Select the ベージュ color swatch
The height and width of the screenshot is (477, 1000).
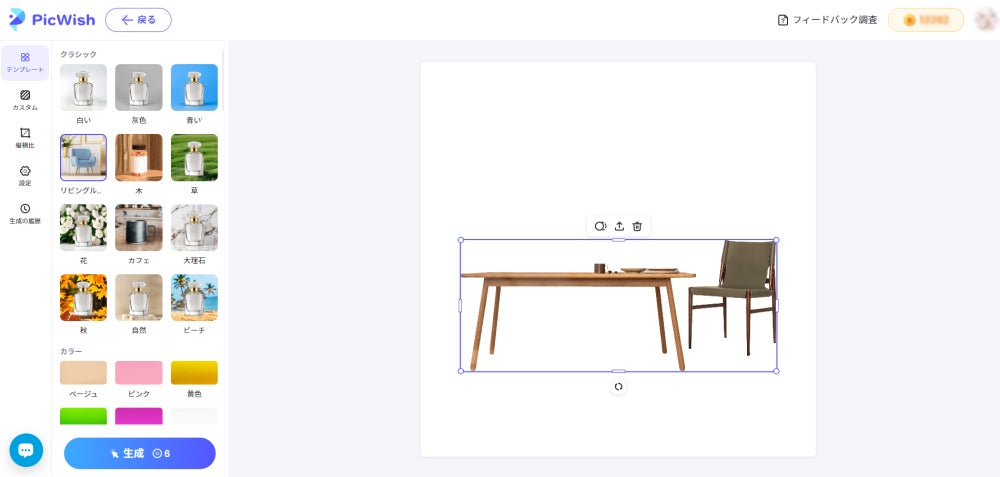[83, 372]
